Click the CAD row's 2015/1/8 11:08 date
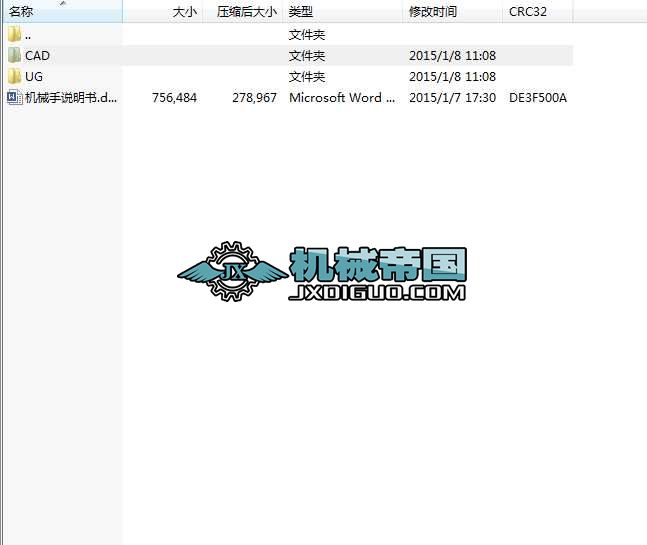647x545 pixels. point(452,56)
